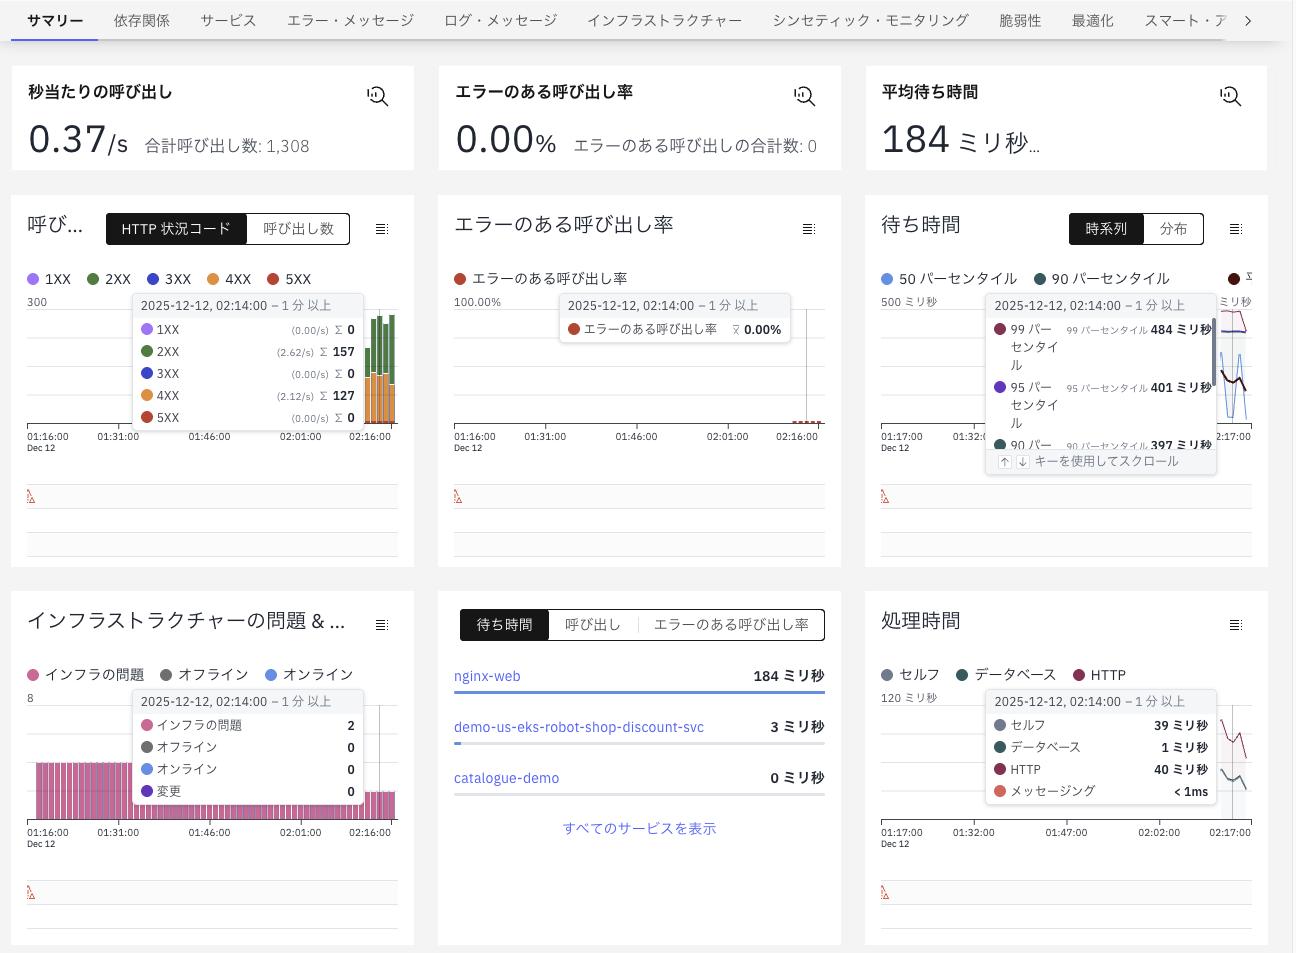Open the エラーのある呼び出し率 chart options menu icon
The height and width of the screenshot is (953, 1296).
809,229
